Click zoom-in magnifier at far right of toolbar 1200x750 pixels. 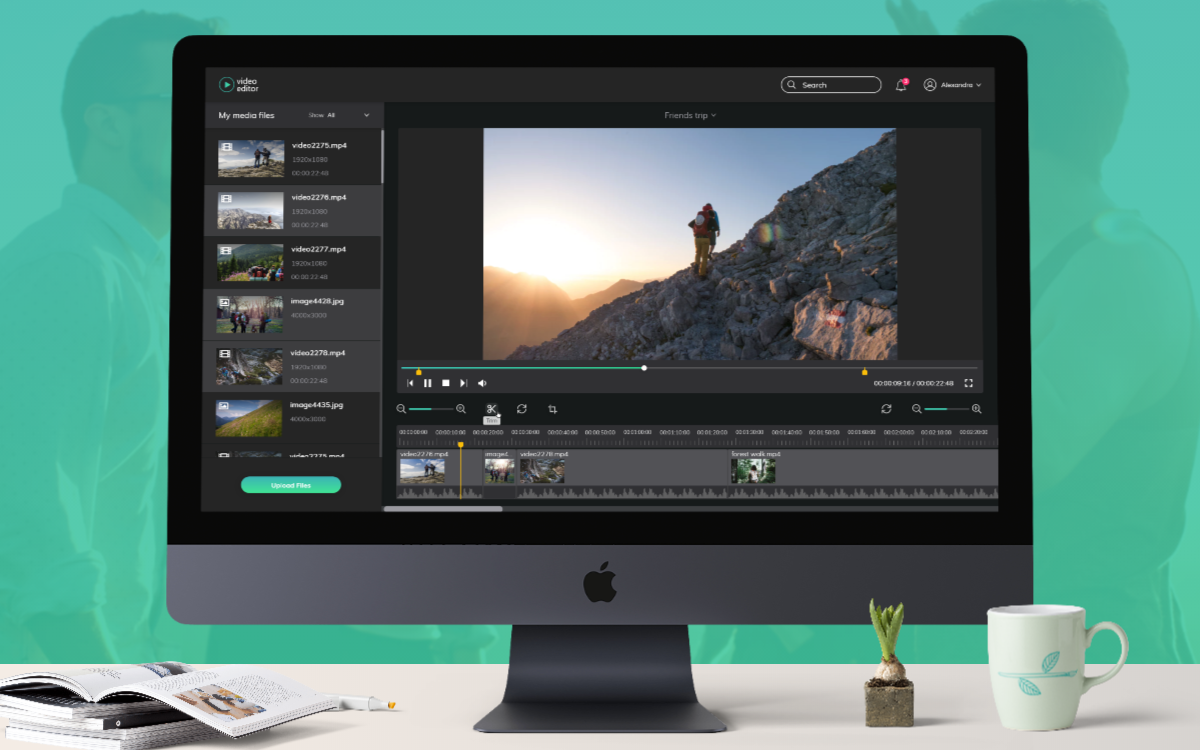[977, 409]
